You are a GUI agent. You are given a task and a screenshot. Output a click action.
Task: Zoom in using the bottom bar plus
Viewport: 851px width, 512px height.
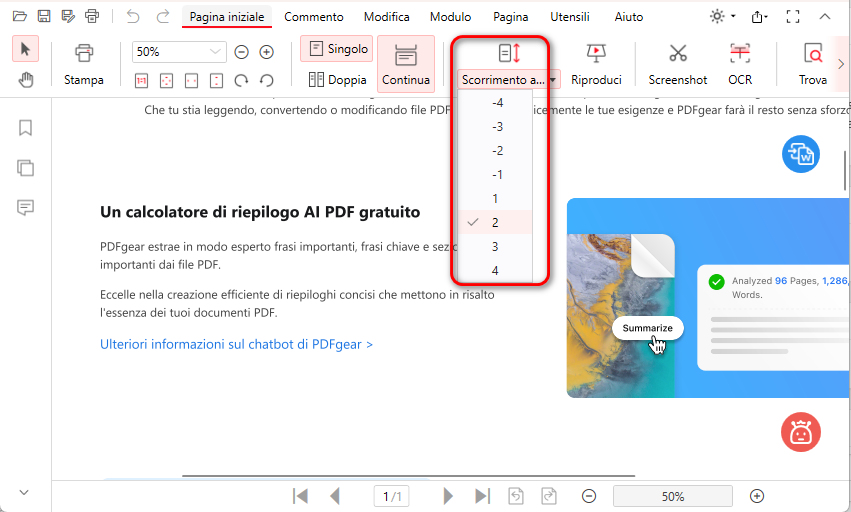click(x=757, y=496)
